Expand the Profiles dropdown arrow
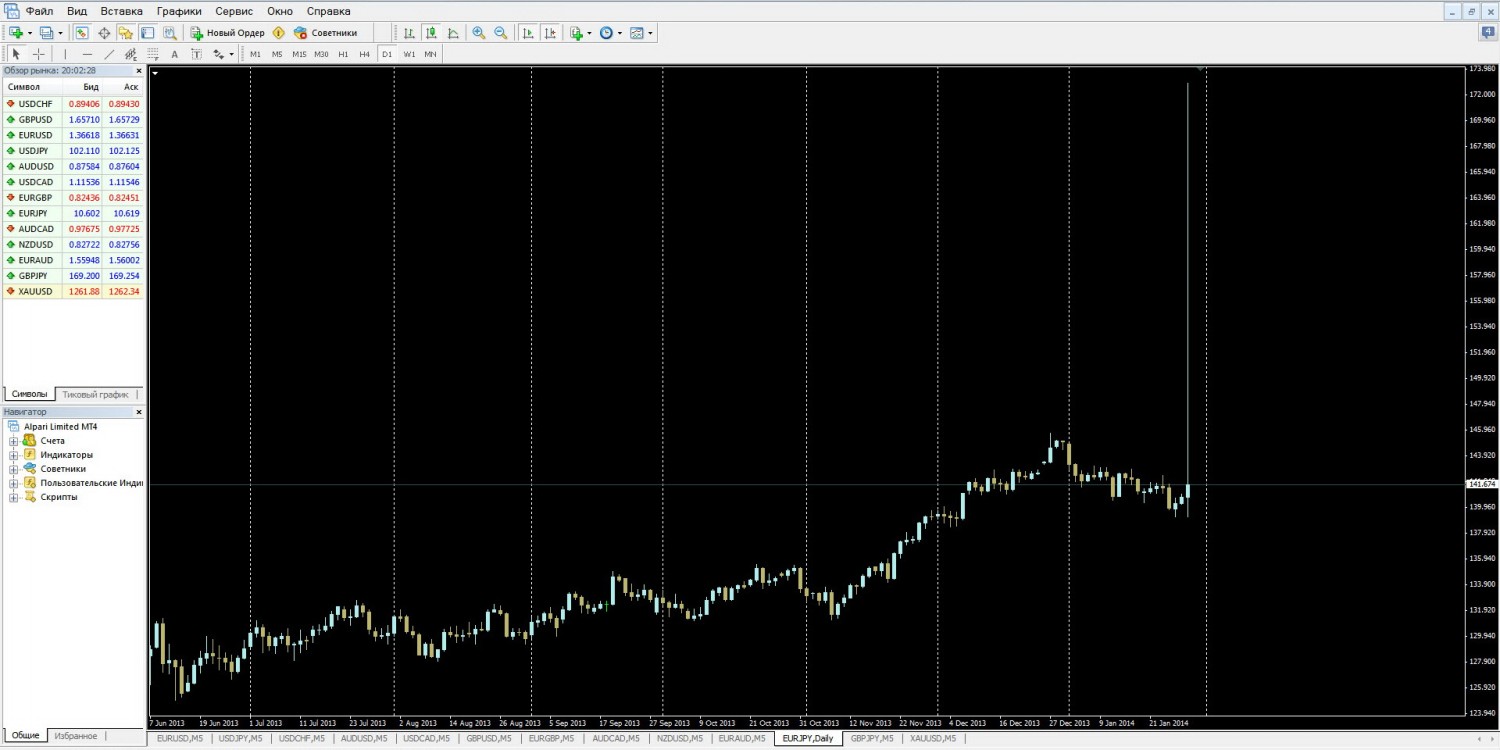The height and width of the screenshot is (750, 1500). point(60,33)
